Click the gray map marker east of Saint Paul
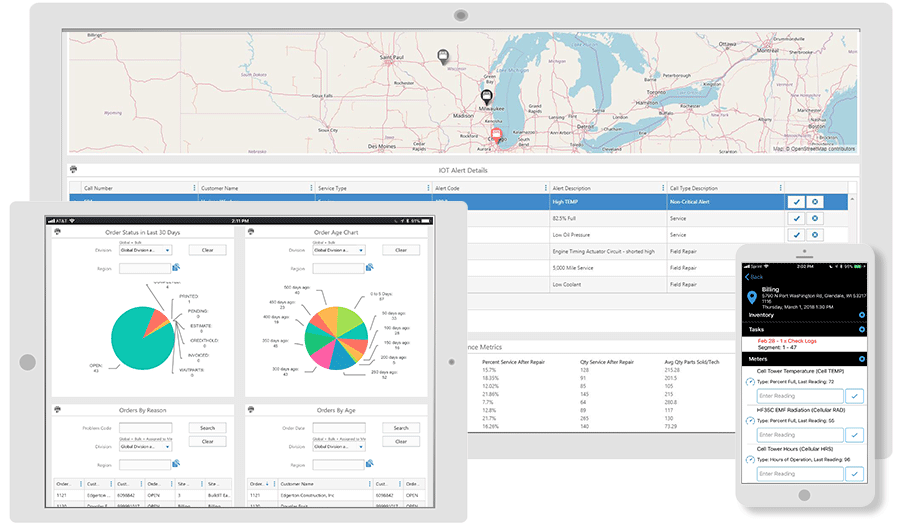 pos(443,57)
